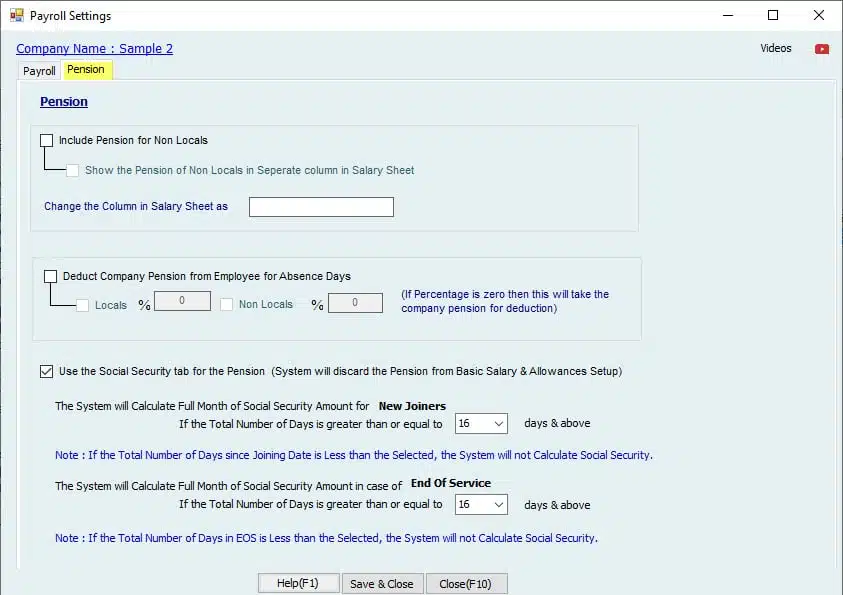The image size is (843, 595).
Task: Click the Help(F1) button
Action: point(298,583)
